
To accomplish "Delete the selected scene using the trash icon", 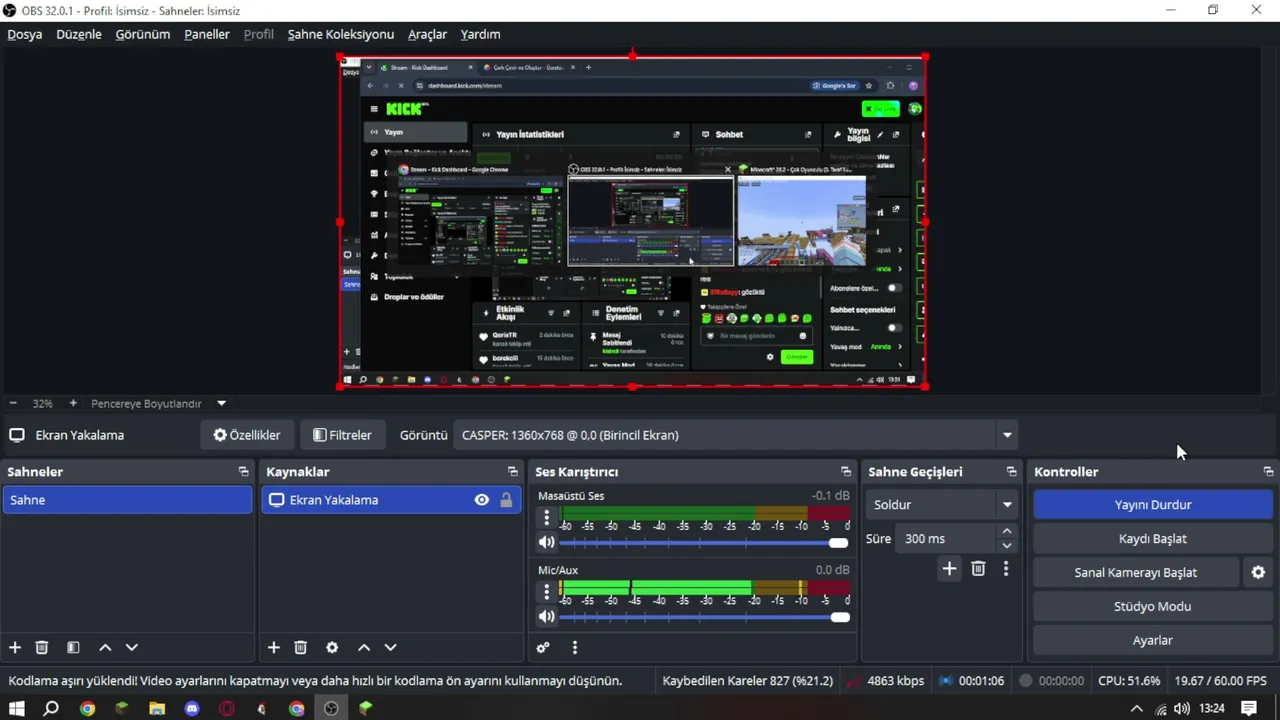I will (42, 648).
